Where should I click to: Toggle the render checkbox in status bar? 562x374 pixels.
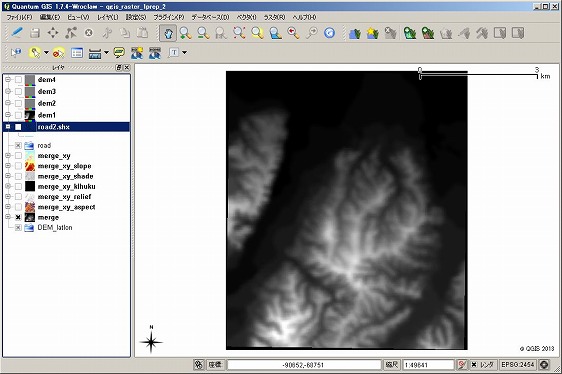point(474,365)
